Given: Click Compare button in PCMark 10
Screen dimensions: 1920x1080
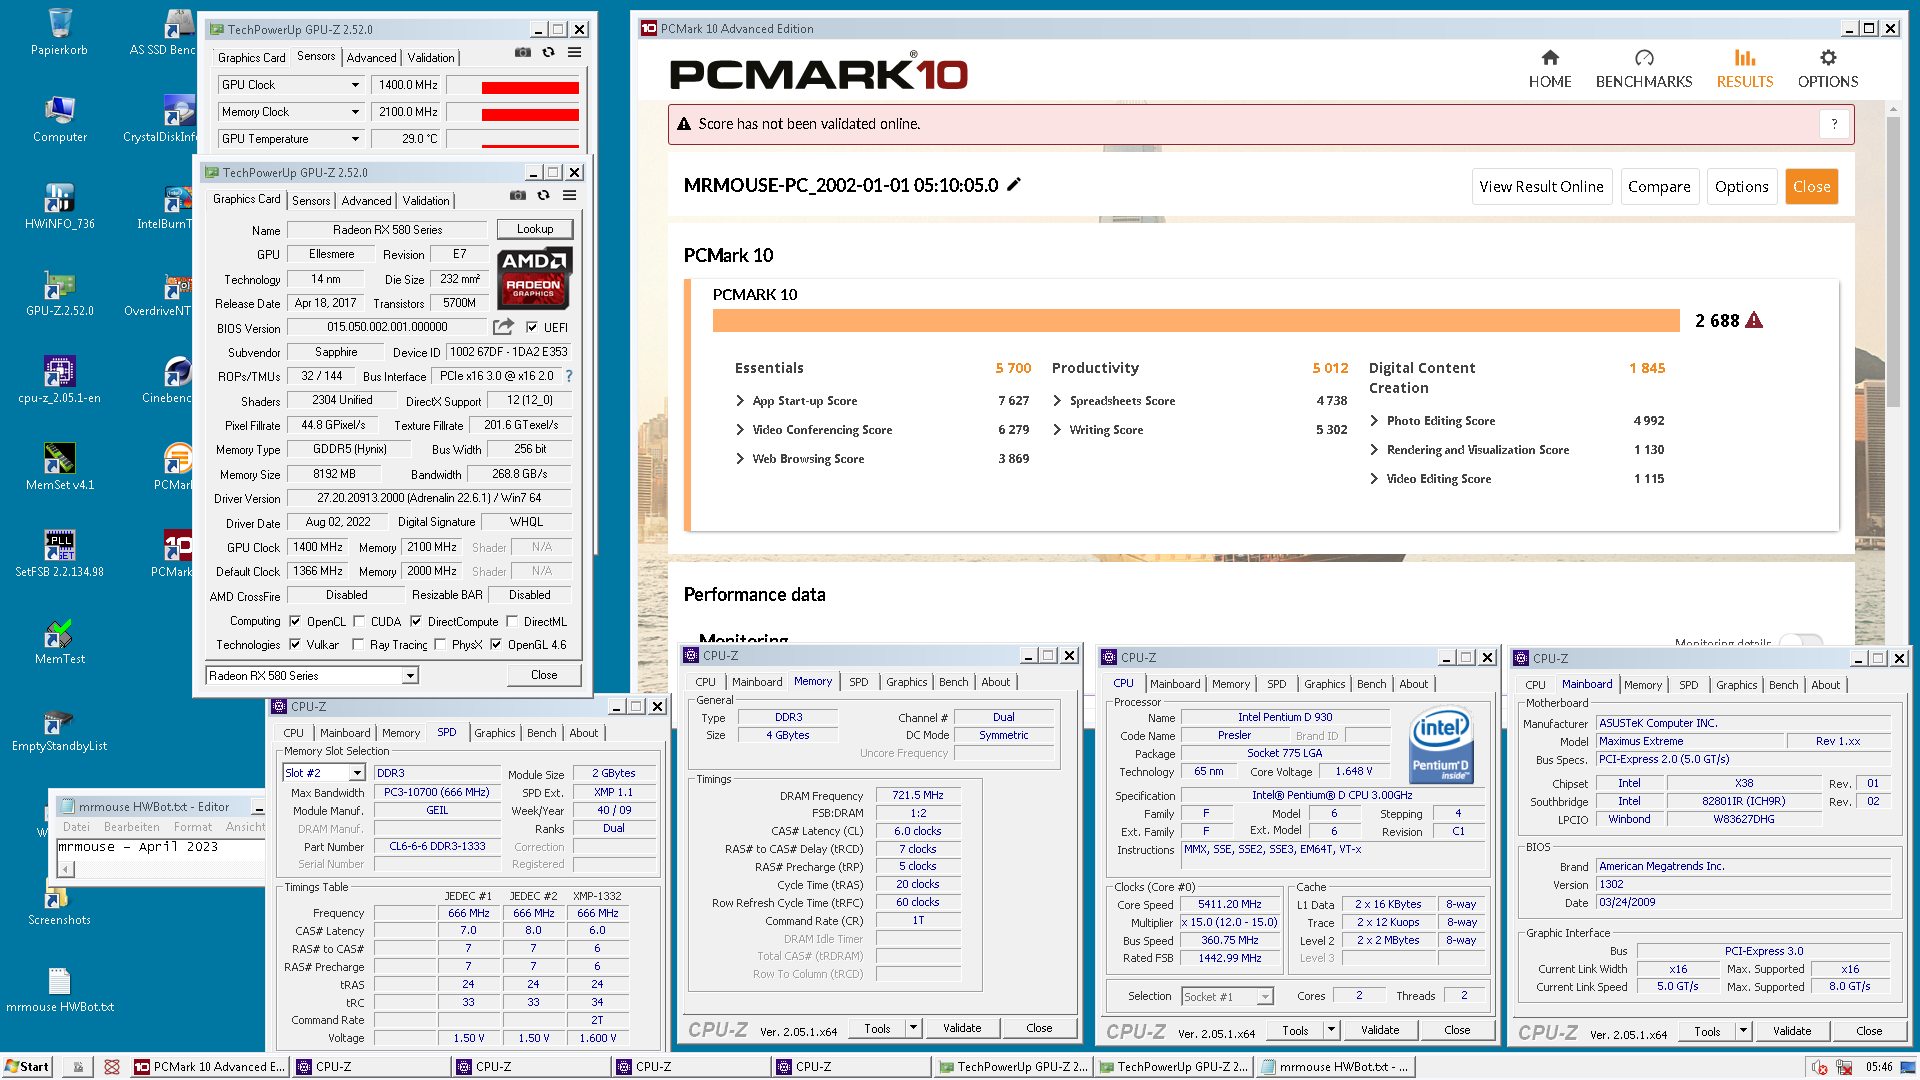Looking at the screenshot, I should 1659,187.
